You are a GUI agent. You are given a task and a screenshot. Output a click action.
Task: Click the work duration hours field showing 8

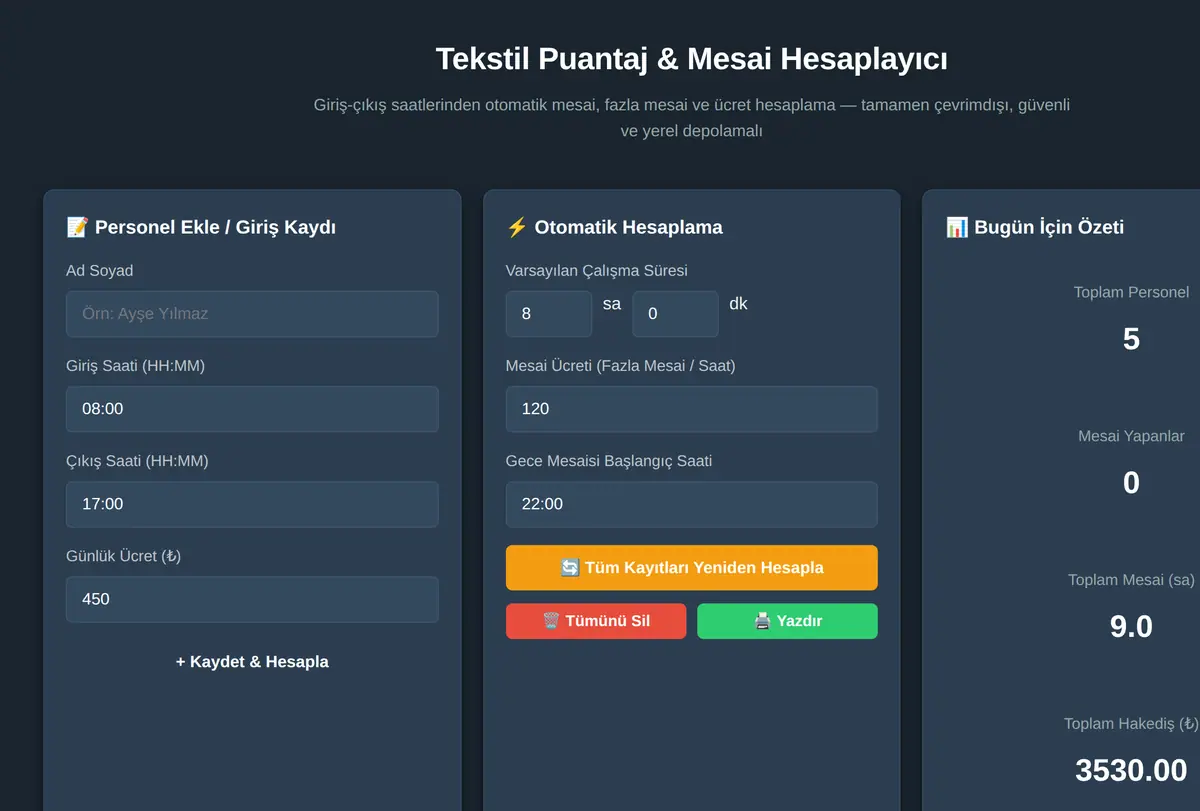[x=549, y=314]
